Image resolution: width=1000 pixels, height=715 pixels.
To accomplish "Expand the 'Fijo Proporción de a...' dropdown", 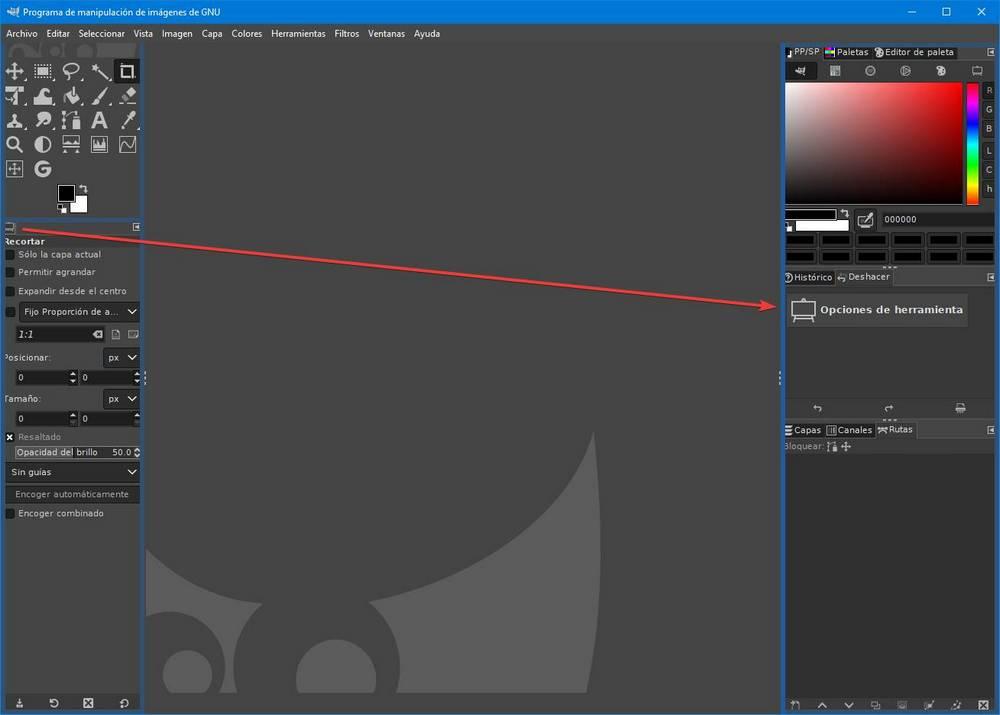I will tap(79, 312).
